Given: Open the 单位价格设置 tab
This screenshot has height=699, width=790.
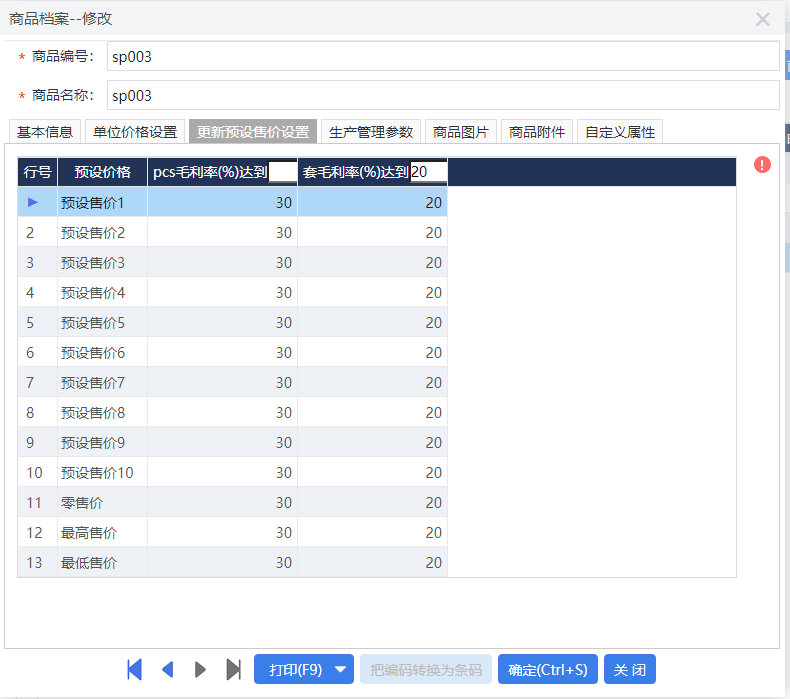Looking at the screenshot, I should pos(135,132).
